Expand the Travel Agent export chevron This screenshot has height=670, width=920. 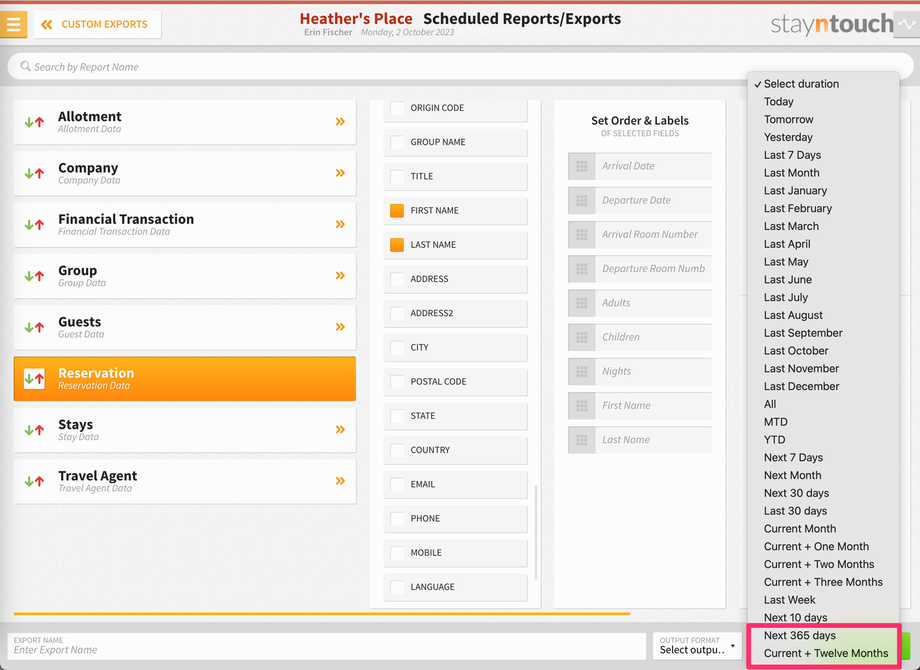(x=340, y=480)
